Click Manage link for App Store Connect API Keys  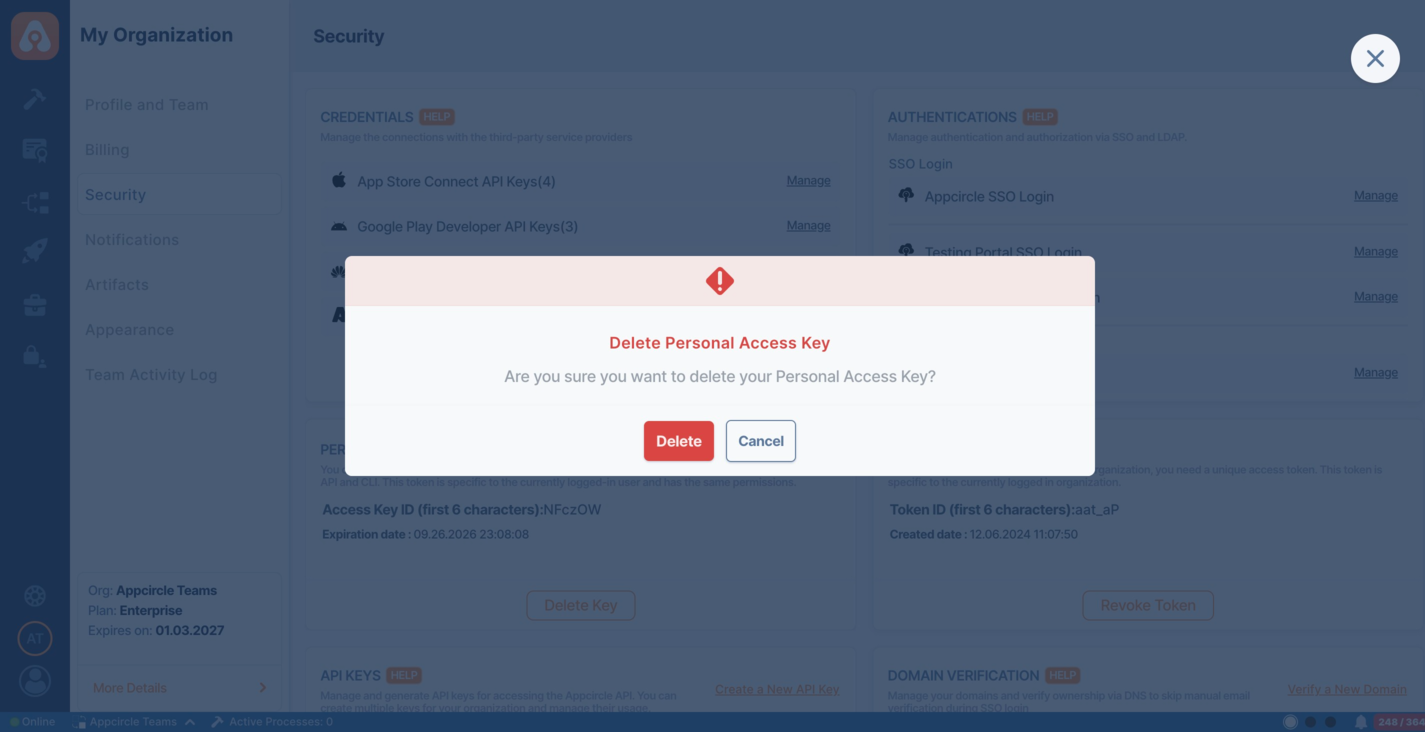pyautogui.click(x=808, y=181)
